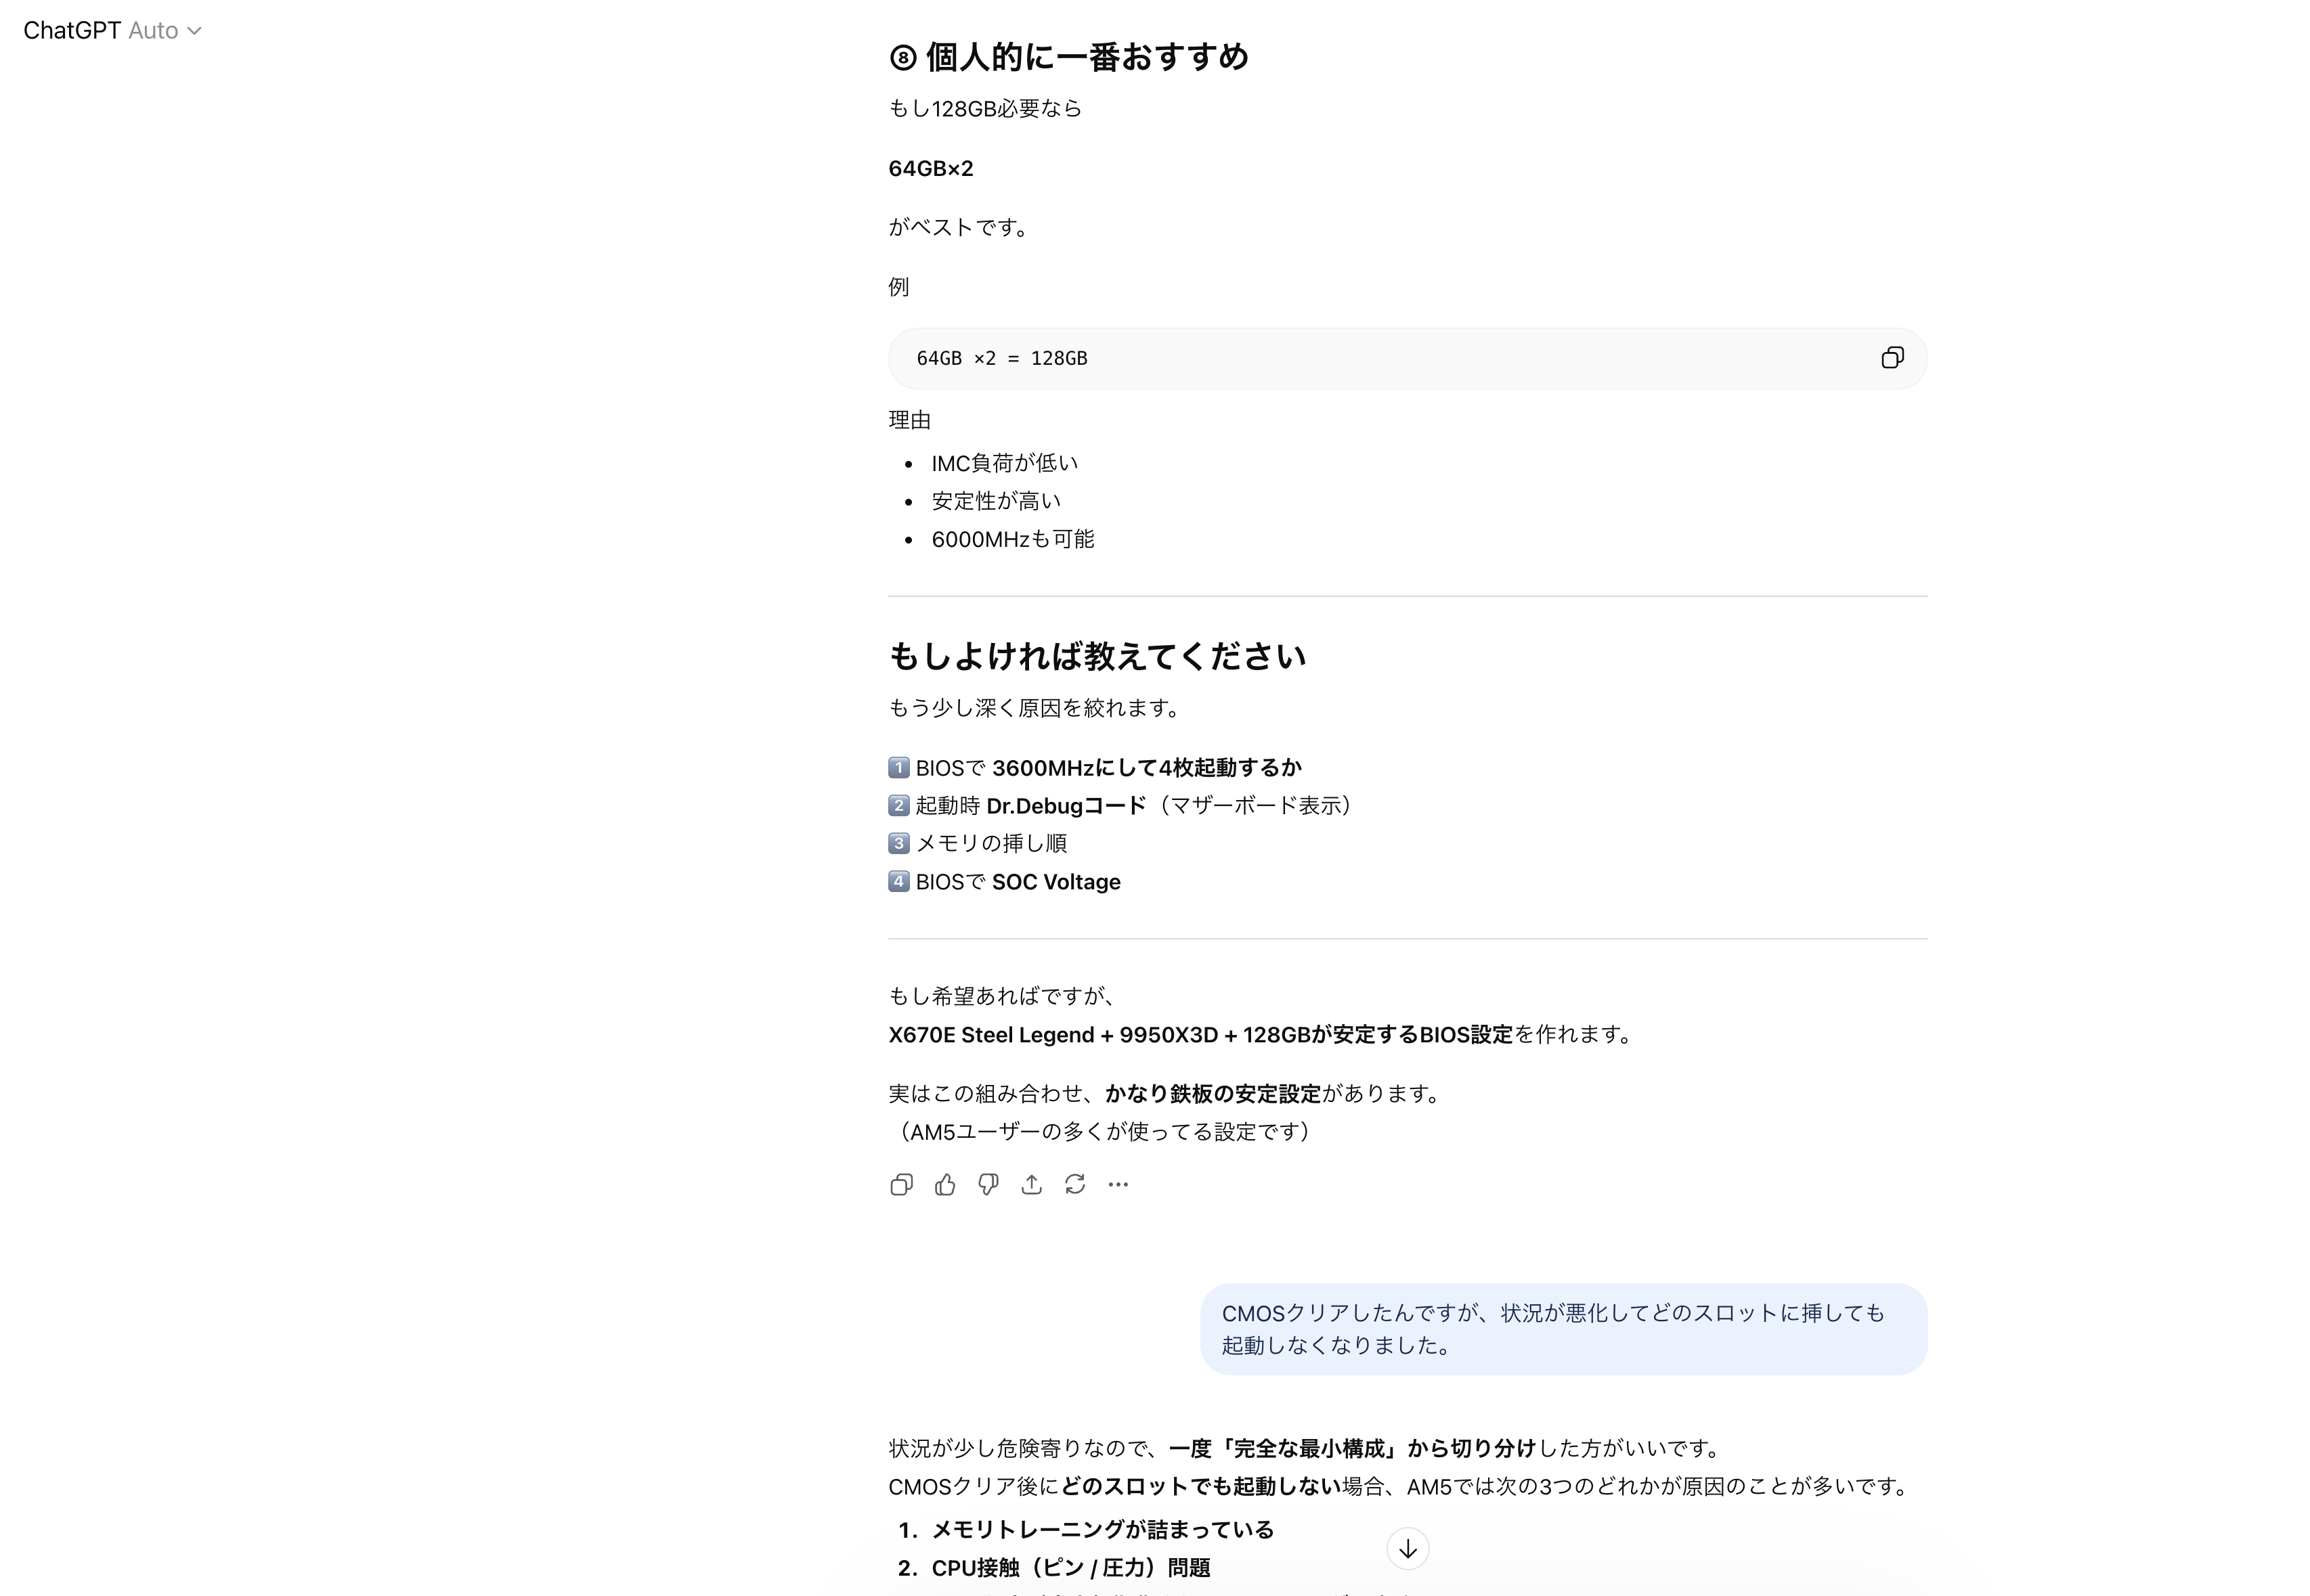Give the response a thumbs up
Screen dimensions: 2310x1596
pyautogui.click(x=945, y=1185)
